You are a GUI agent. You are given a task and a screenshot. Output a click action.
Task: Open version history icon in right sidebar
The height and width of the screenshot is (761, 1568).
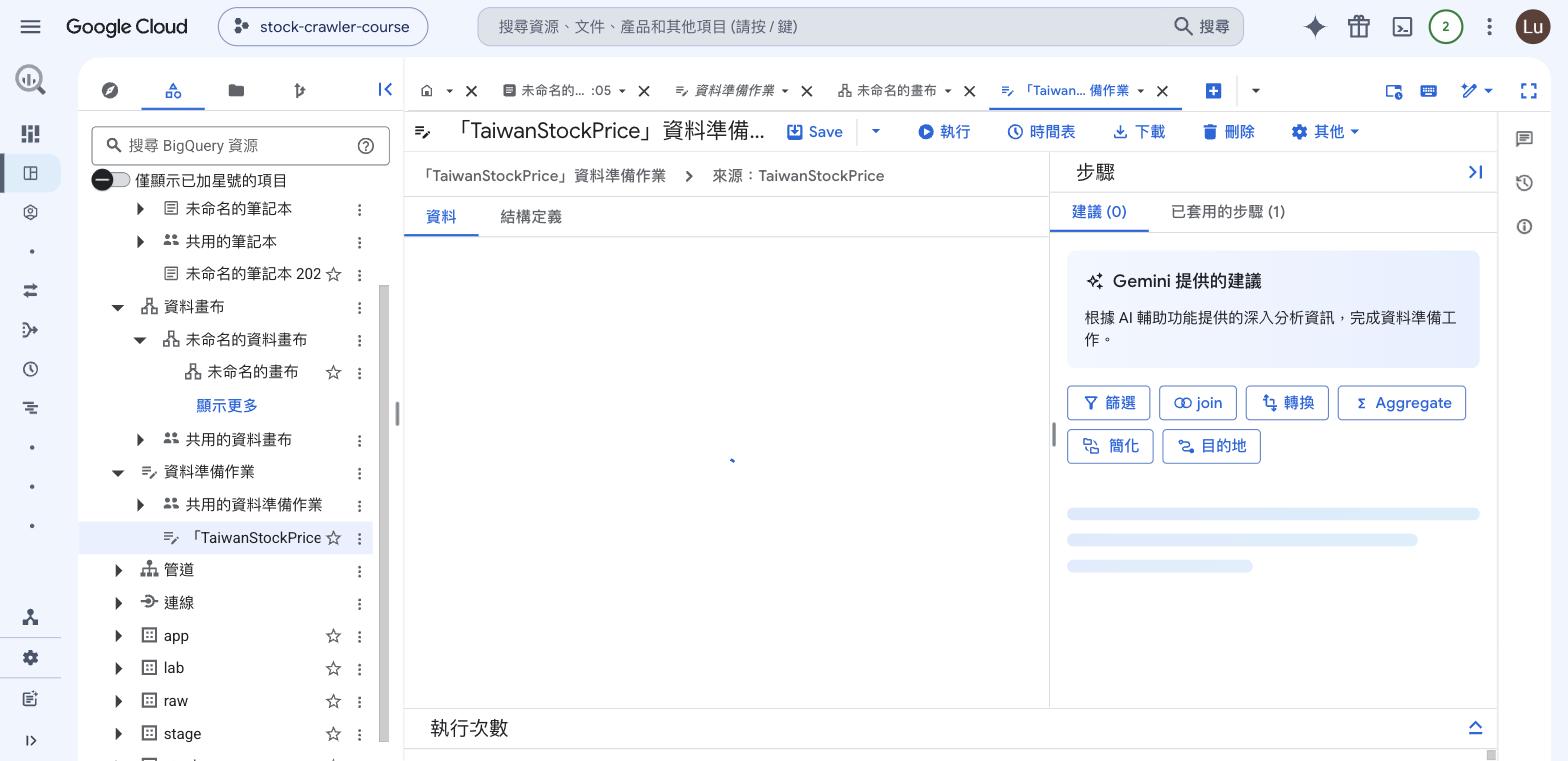click(x=1524, y=183)
